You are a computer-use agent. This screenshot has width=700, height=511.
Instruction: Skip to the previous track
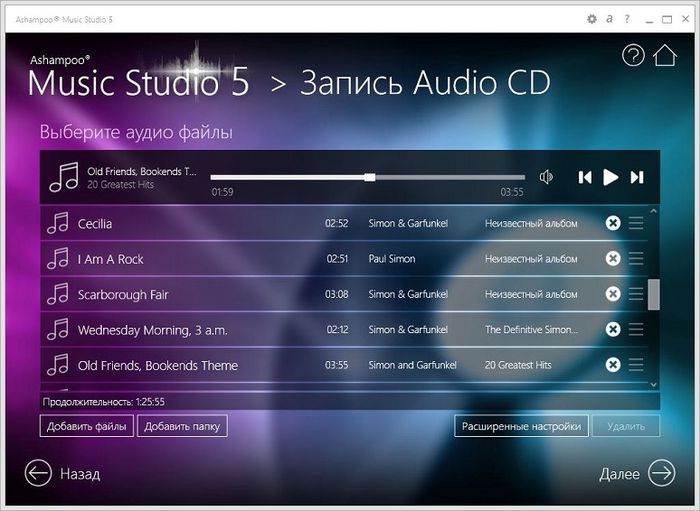click(x=585, y=177)
